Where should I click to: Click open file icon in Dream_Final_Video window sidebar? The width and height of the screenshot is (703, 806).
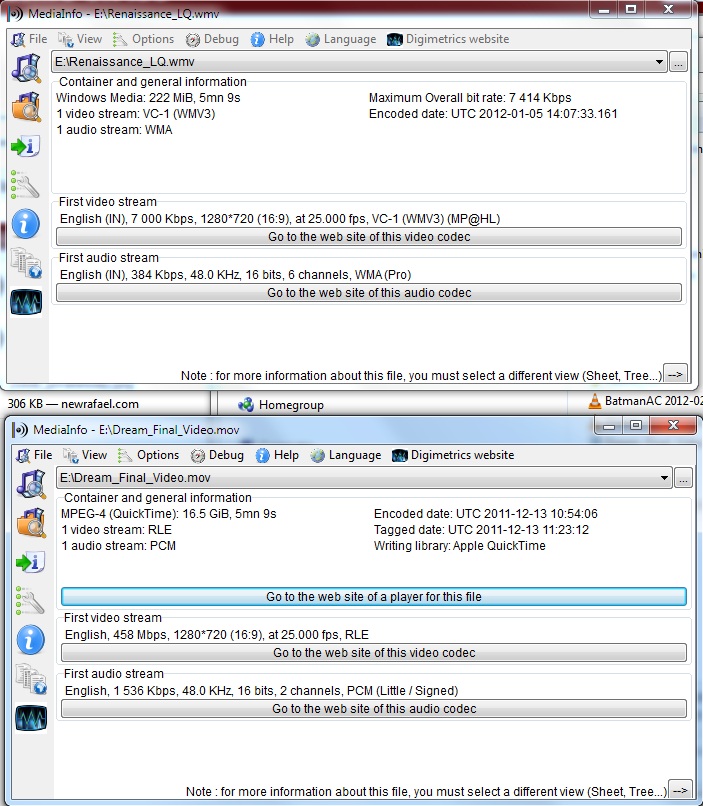[x=31, y=484]
